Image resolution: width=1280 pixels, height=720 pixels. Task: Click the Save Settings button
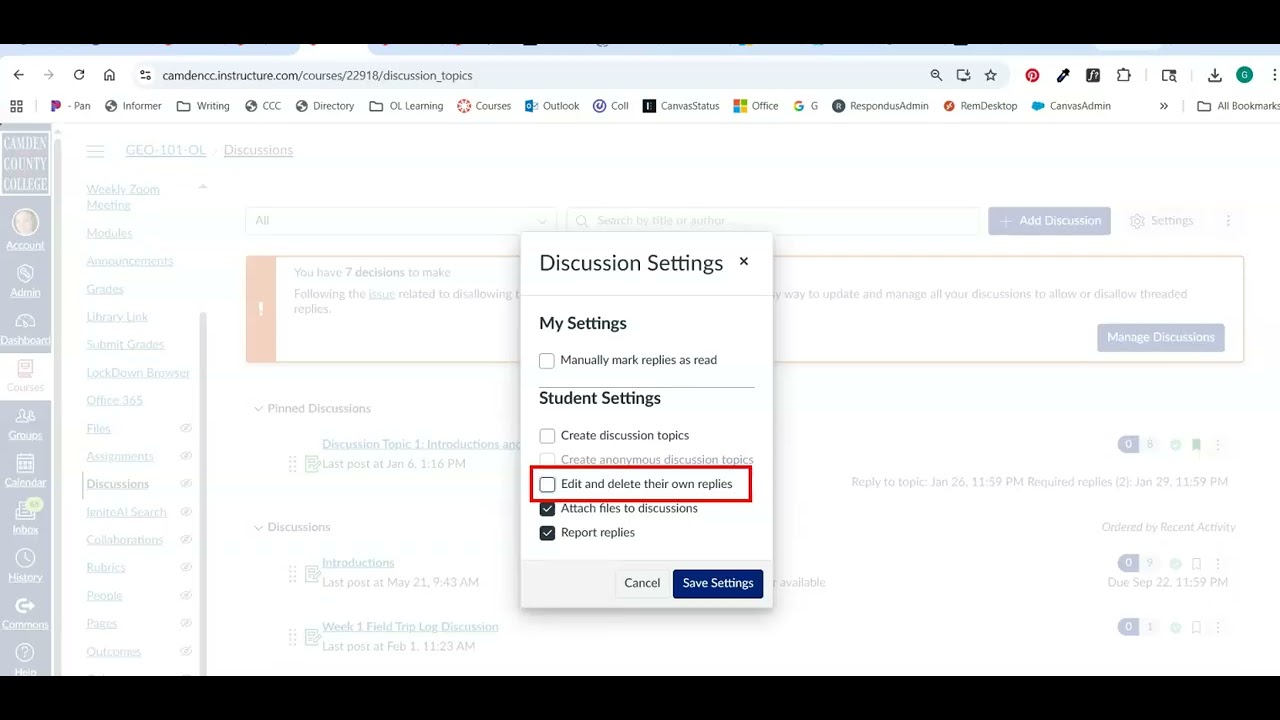pyautogui.click(x=718, y=583)
